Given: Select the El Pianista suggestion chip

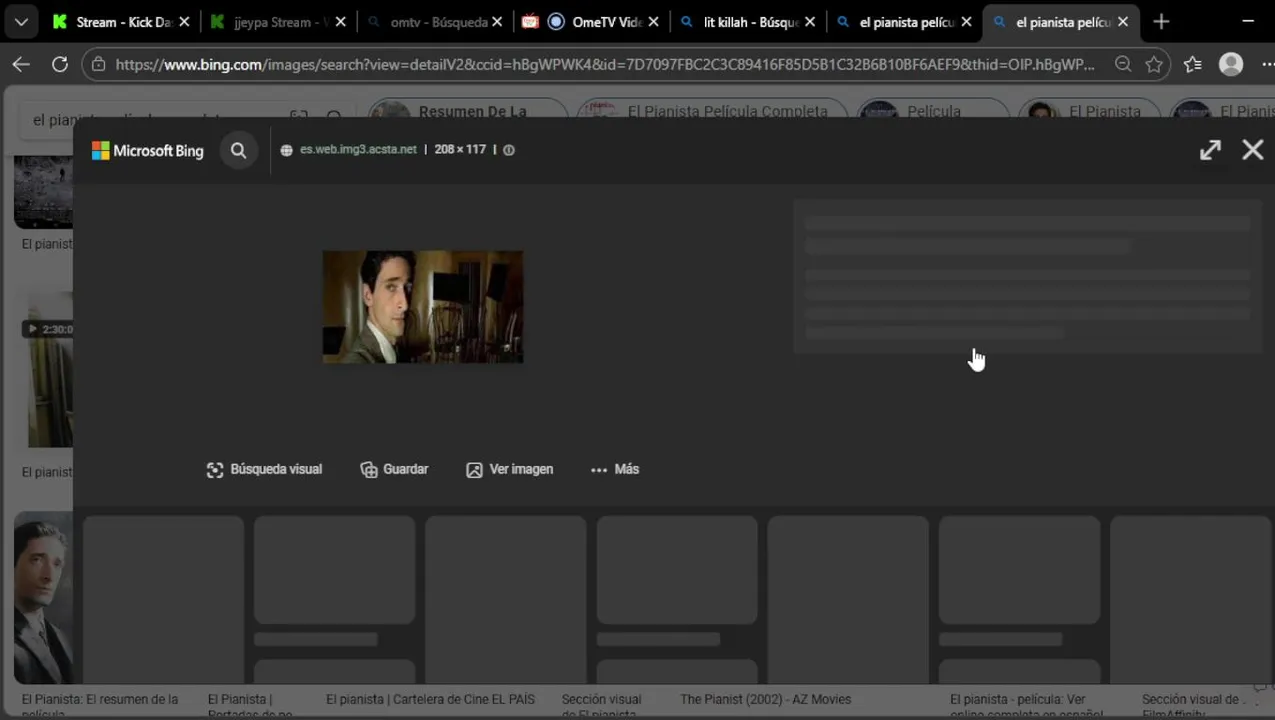Looking at the screenshot, I should 1089,111.
